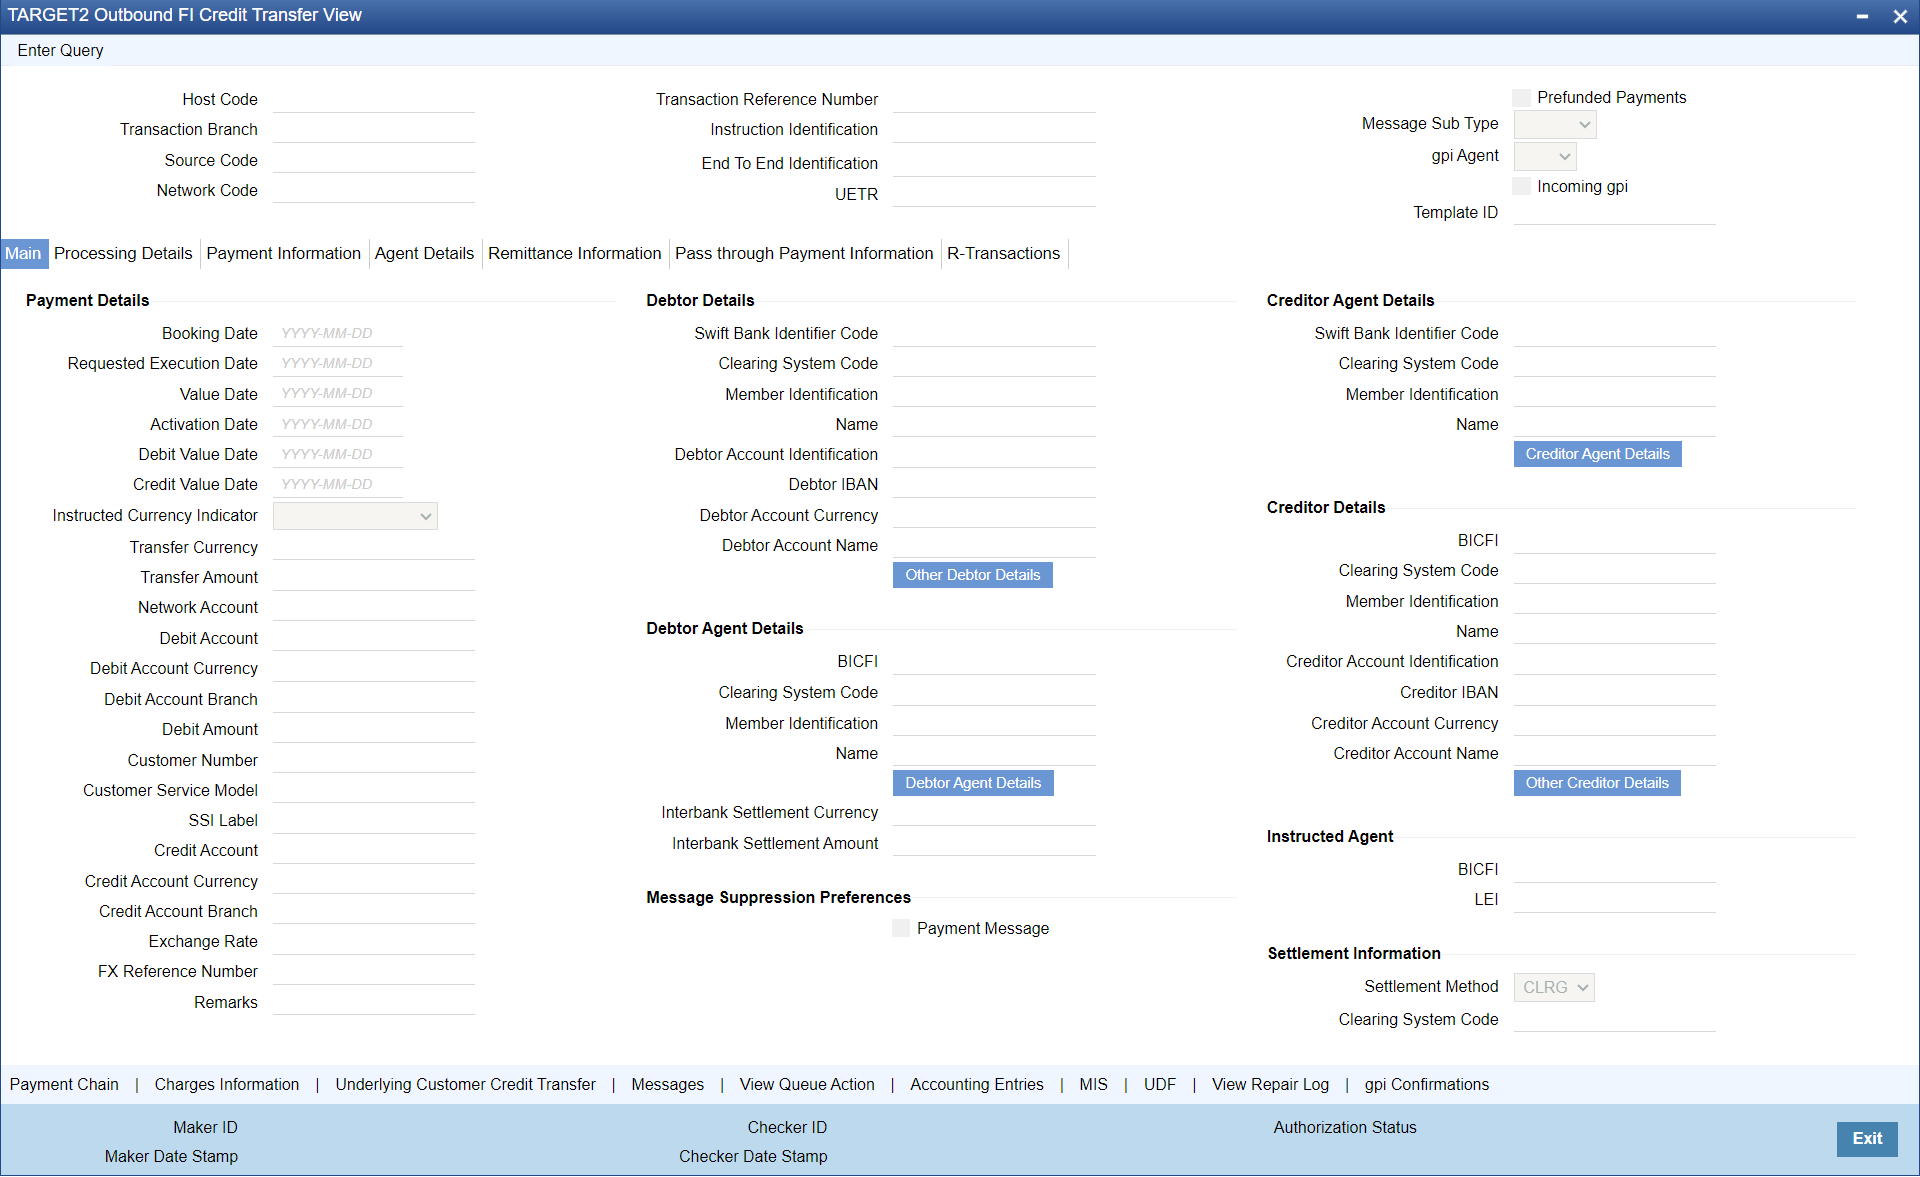The width and height of the screenshot is (1920, 1177).
Task: Enable the Incoming gpi checkbox
Action: pos(1522,187)
